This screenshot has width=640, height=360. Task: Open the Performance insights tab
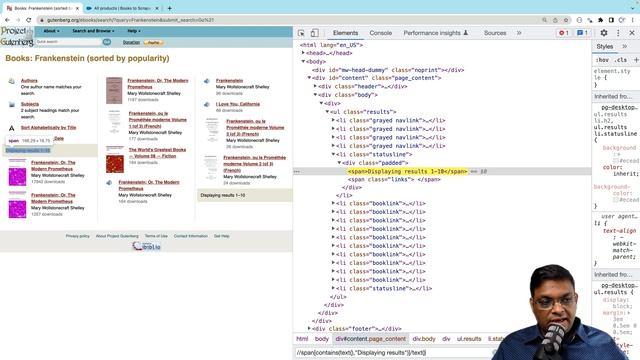pyautogui.click(x=436, y=33)
